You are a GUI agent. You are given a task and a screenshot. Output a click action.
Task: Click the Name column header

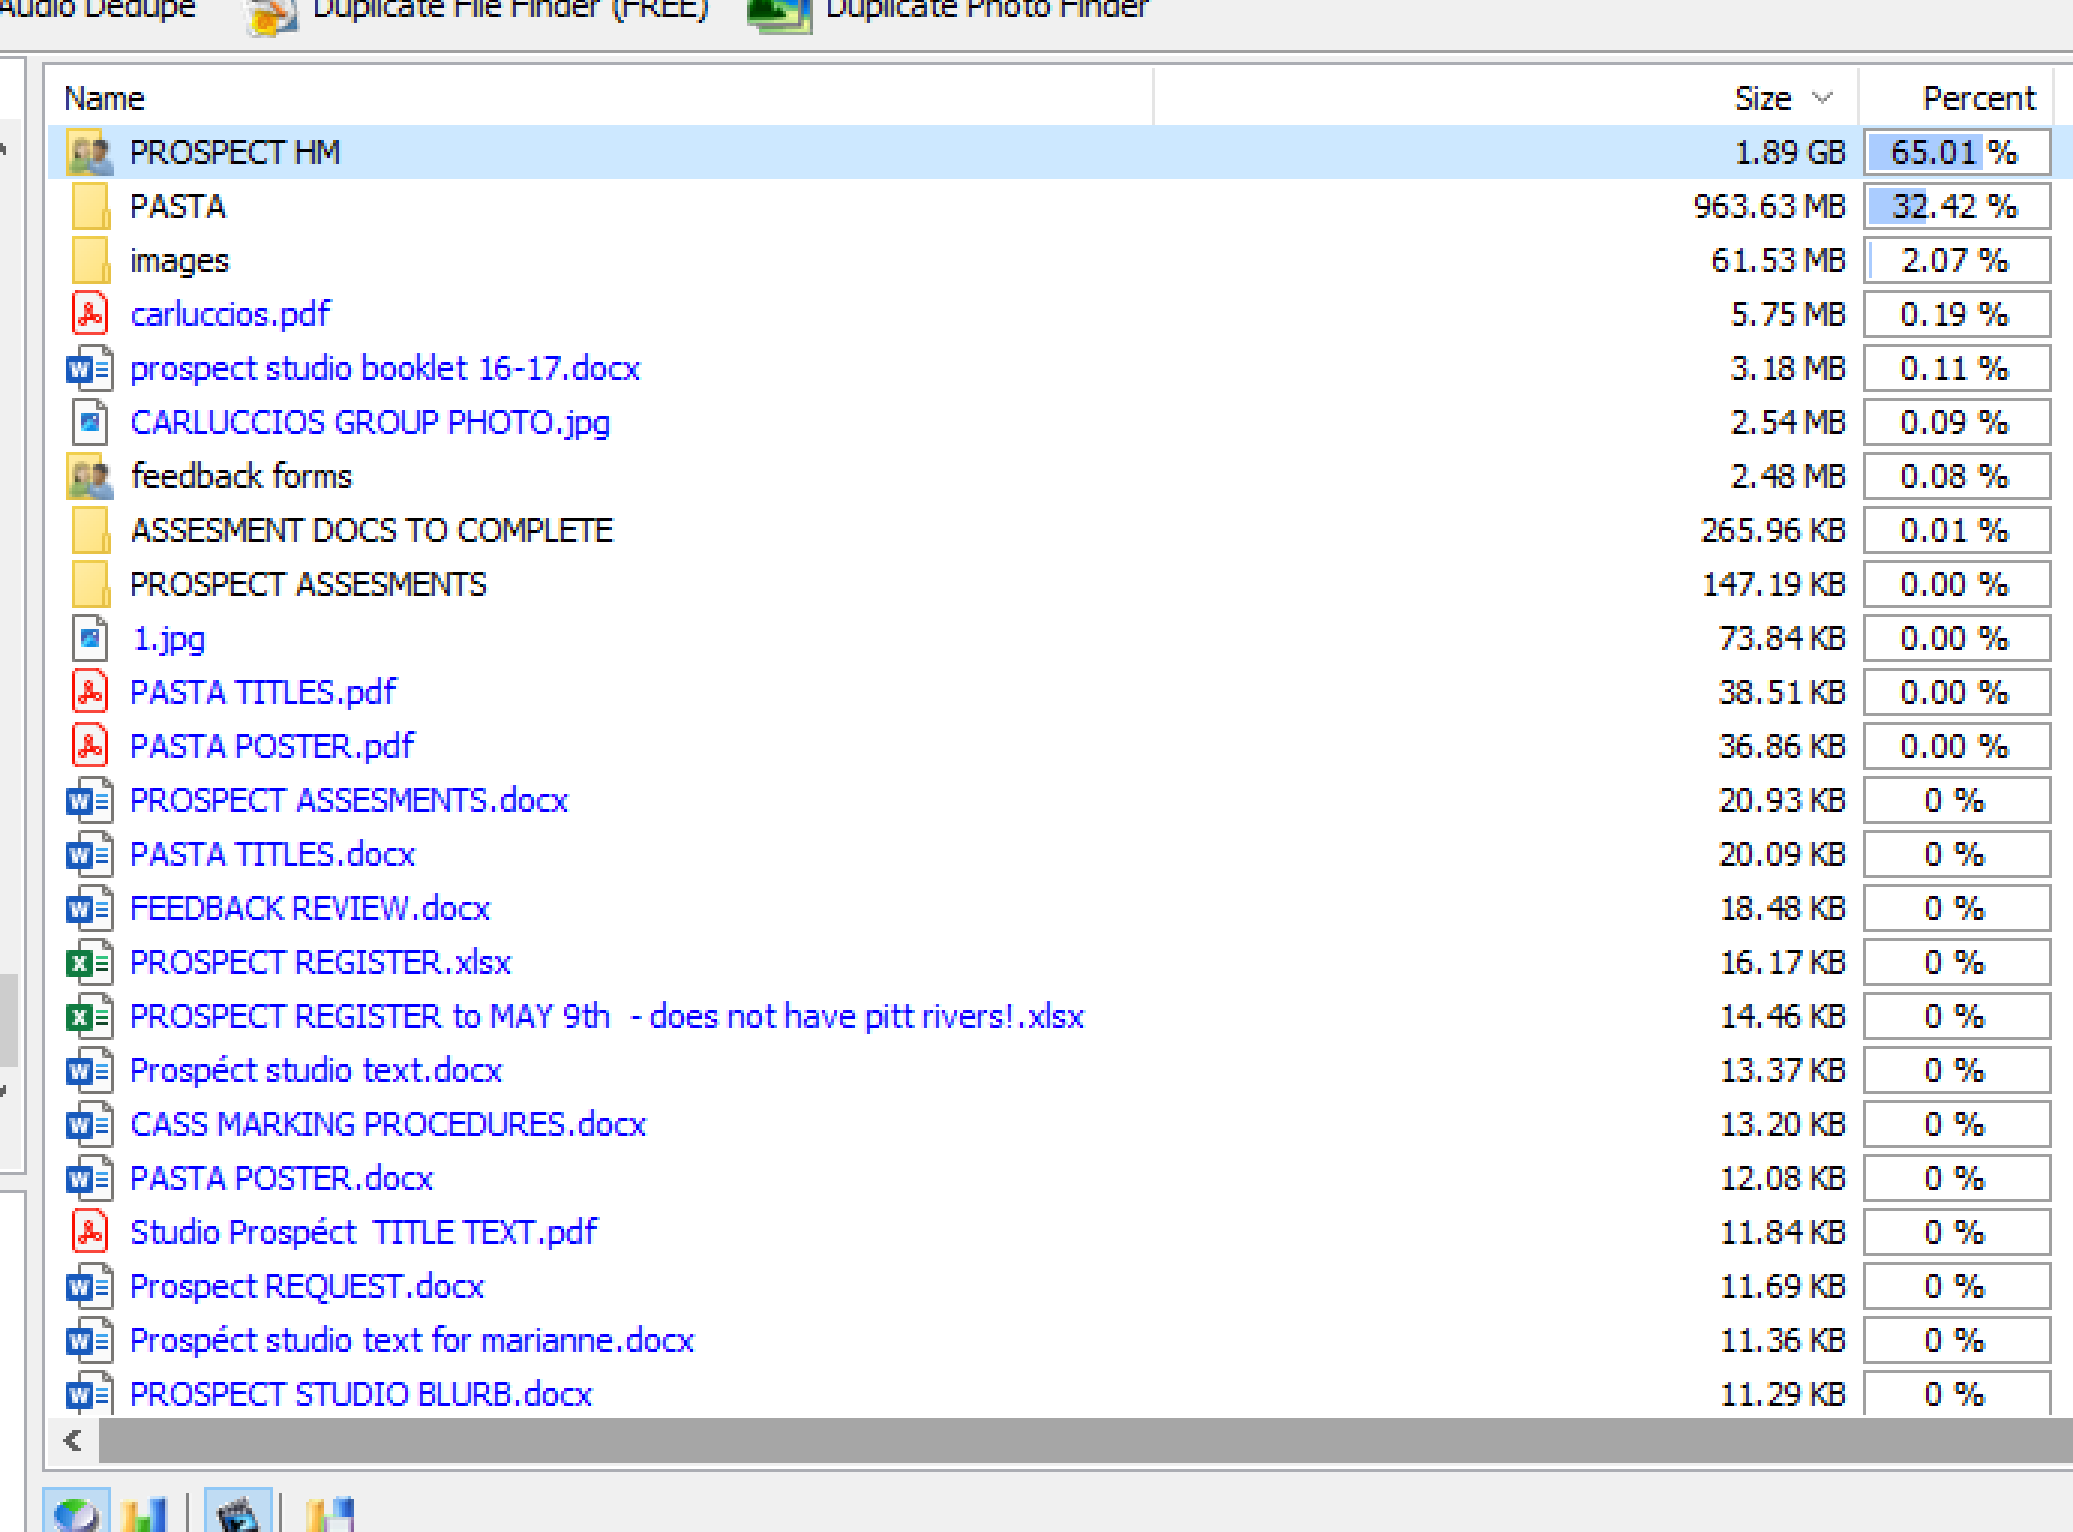pos(105,98)
